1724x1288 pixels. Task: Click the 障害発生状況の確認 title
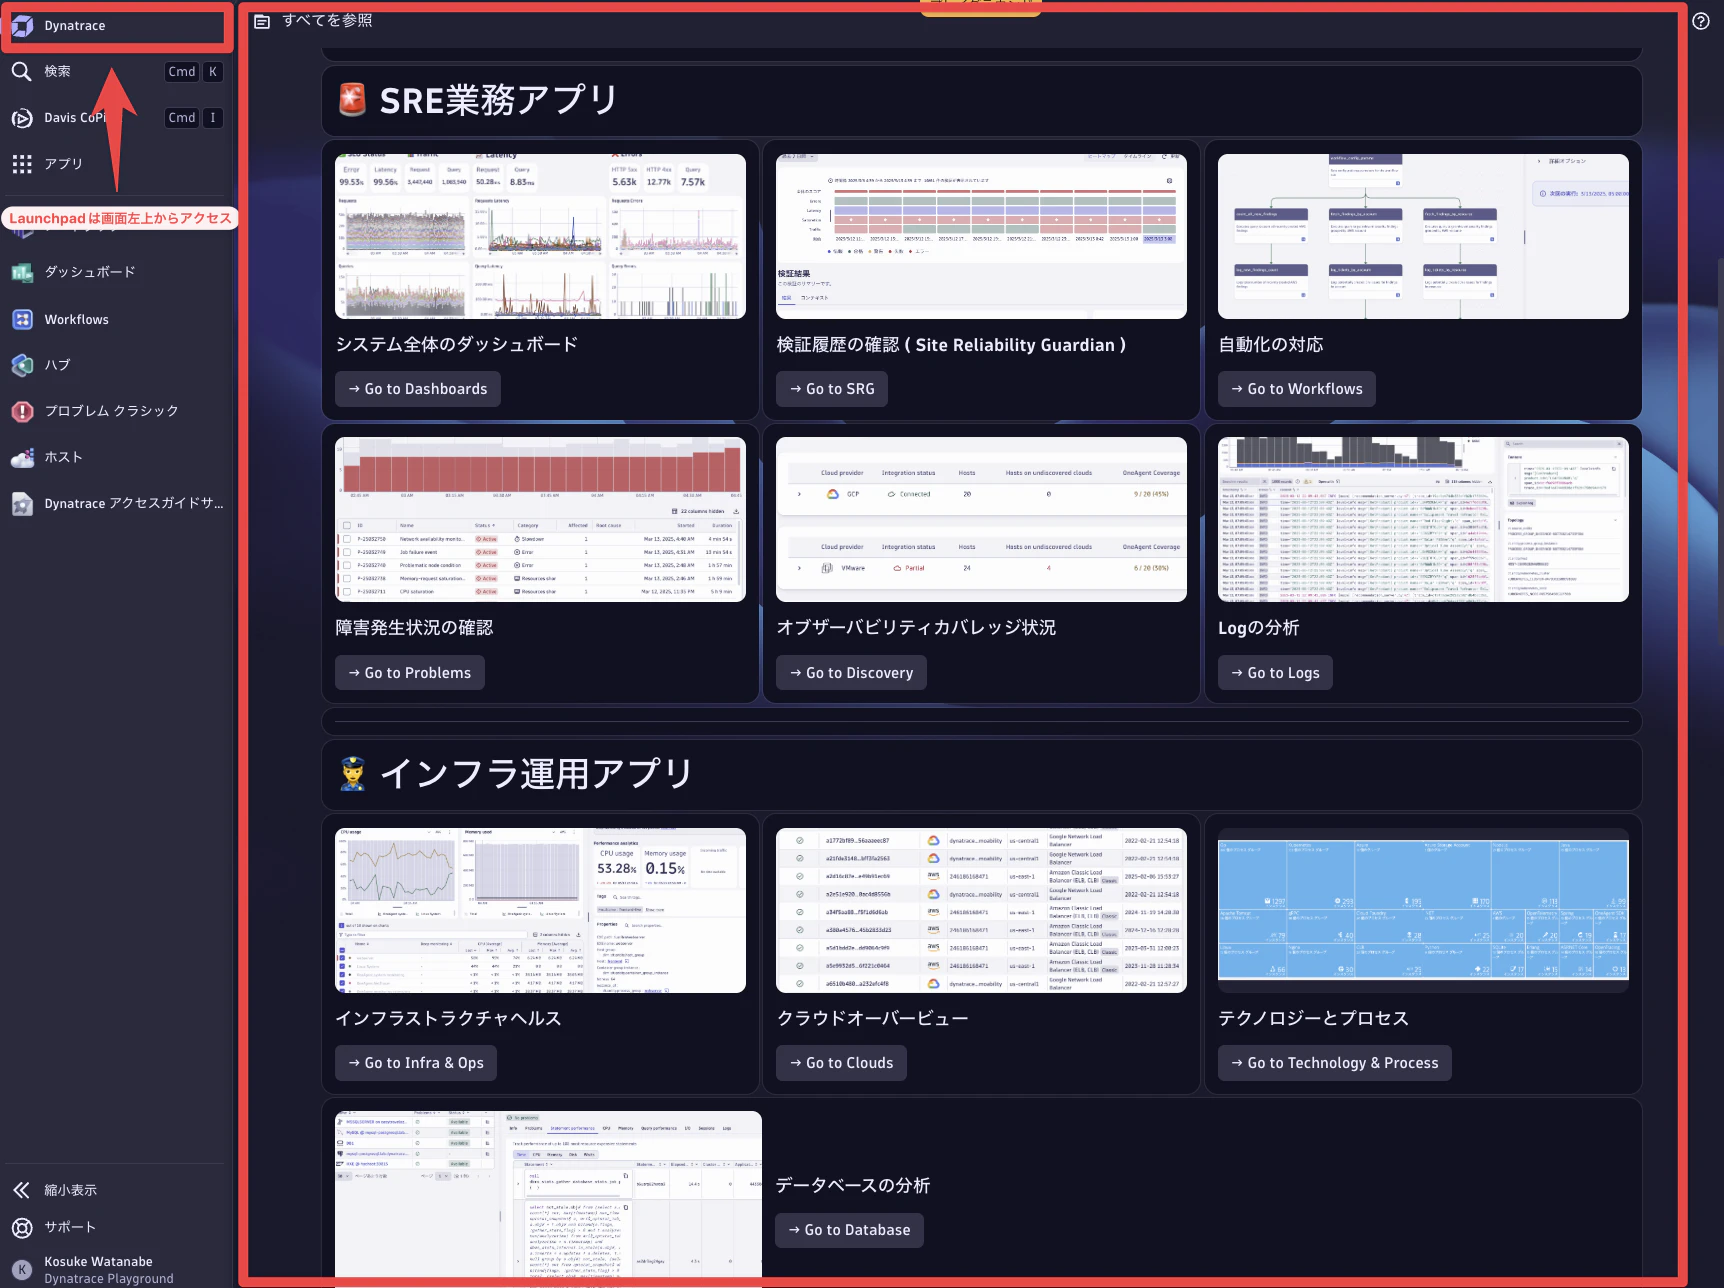[x=414, y=627]
